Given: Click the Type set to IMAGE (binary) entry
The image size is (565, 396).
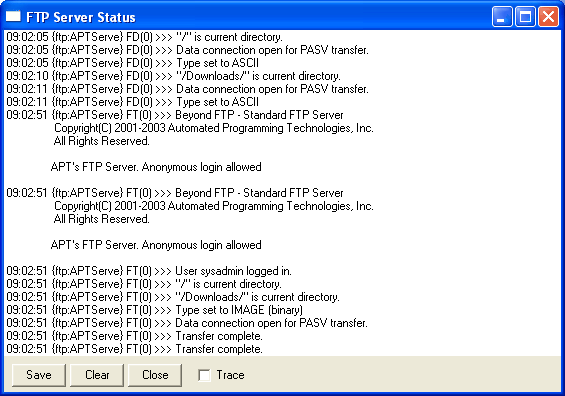Looking at the screenshot, I should 155,310.
